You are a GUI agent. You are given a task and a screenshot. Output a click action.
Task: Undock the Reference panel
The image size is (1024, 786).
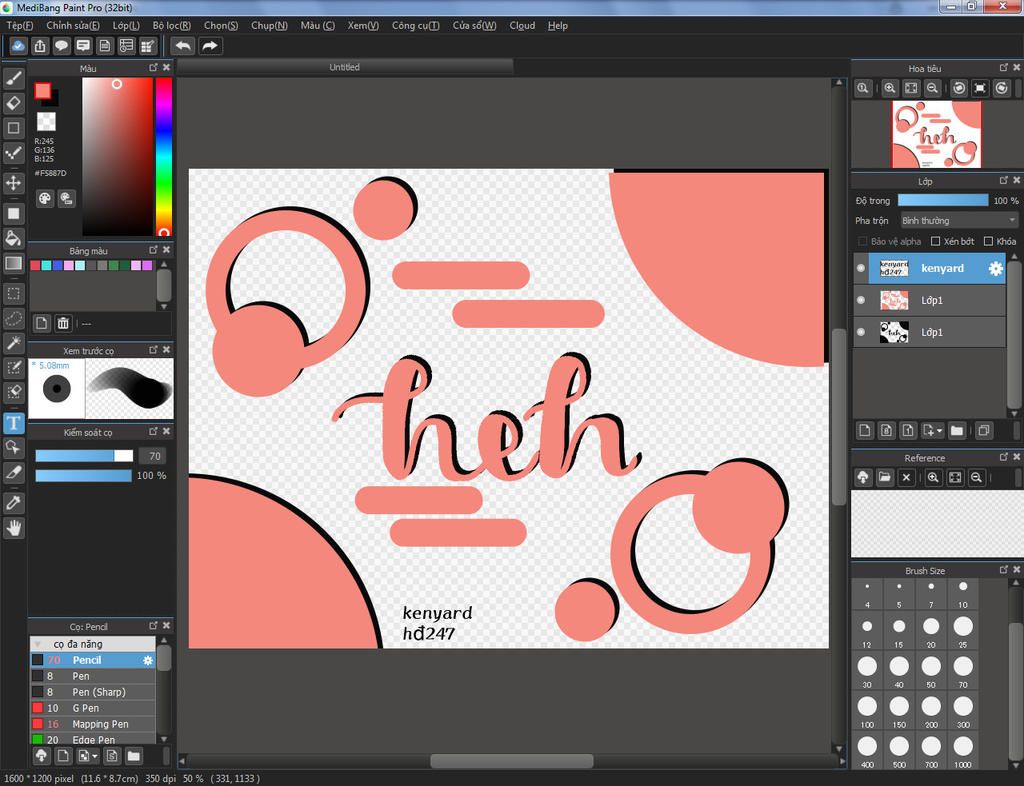(x=1004, y=458)
